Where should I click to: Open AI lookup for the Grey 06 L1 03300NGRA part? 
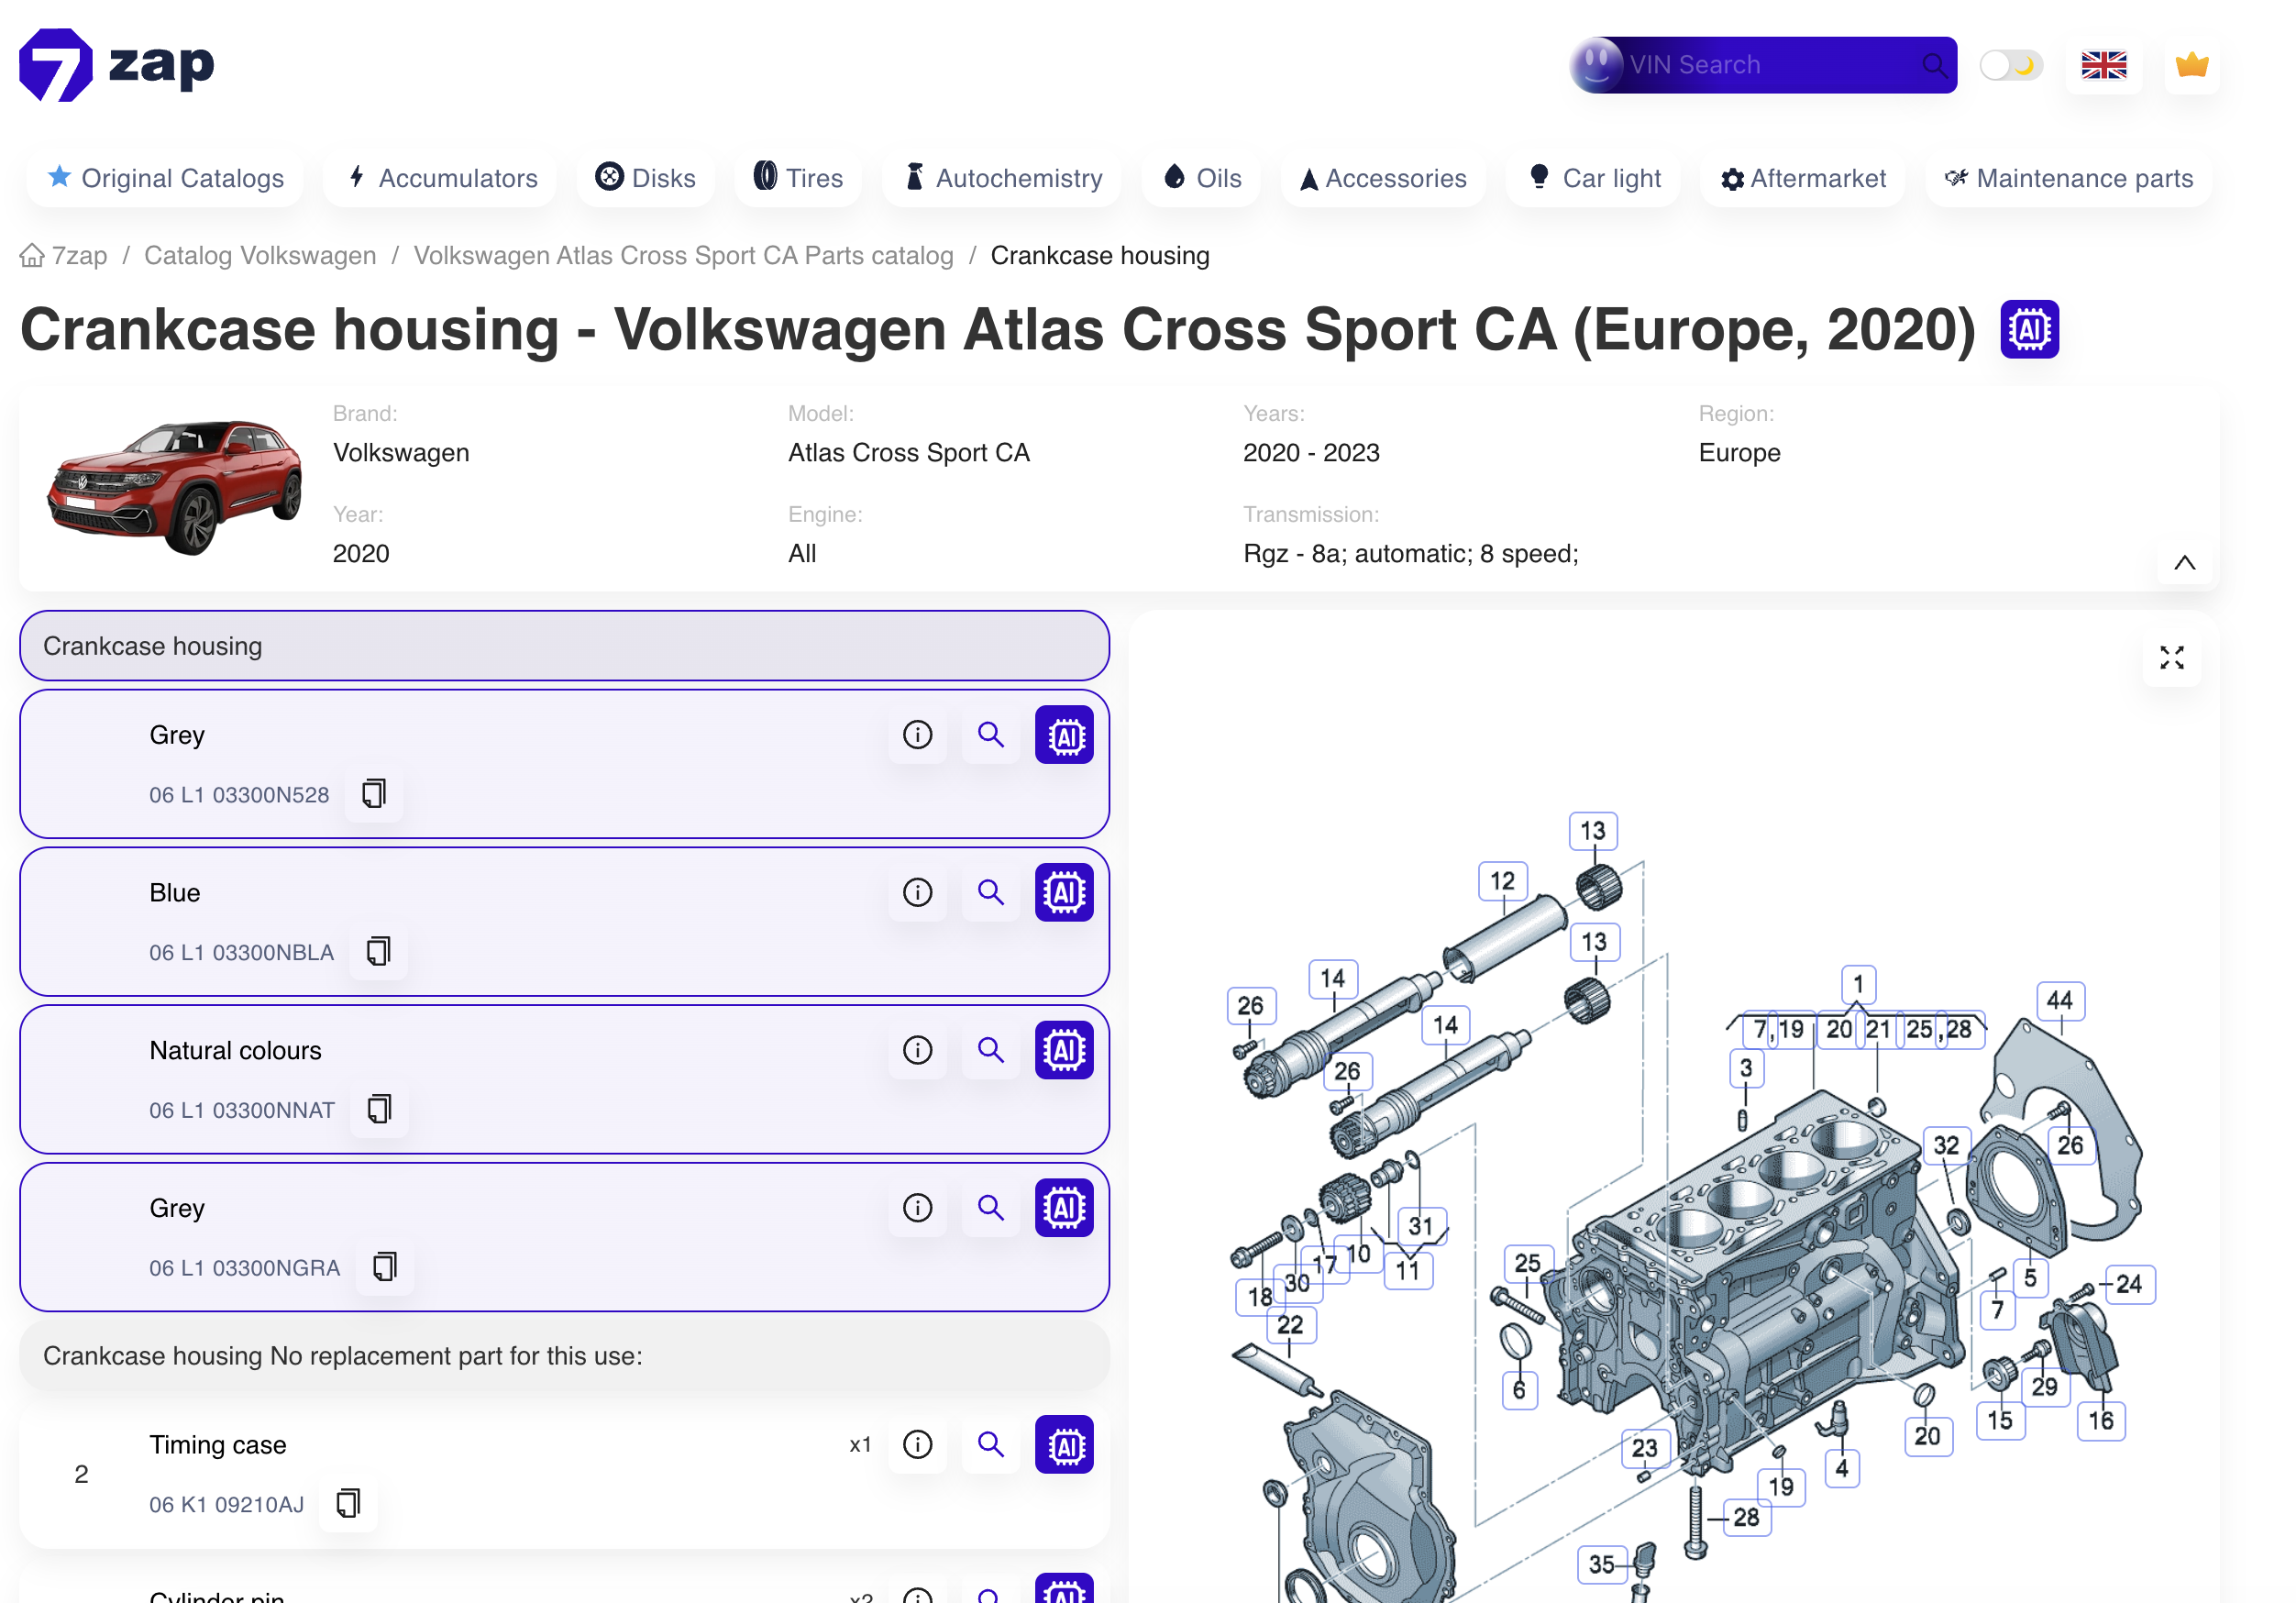click(1064, 1207)
